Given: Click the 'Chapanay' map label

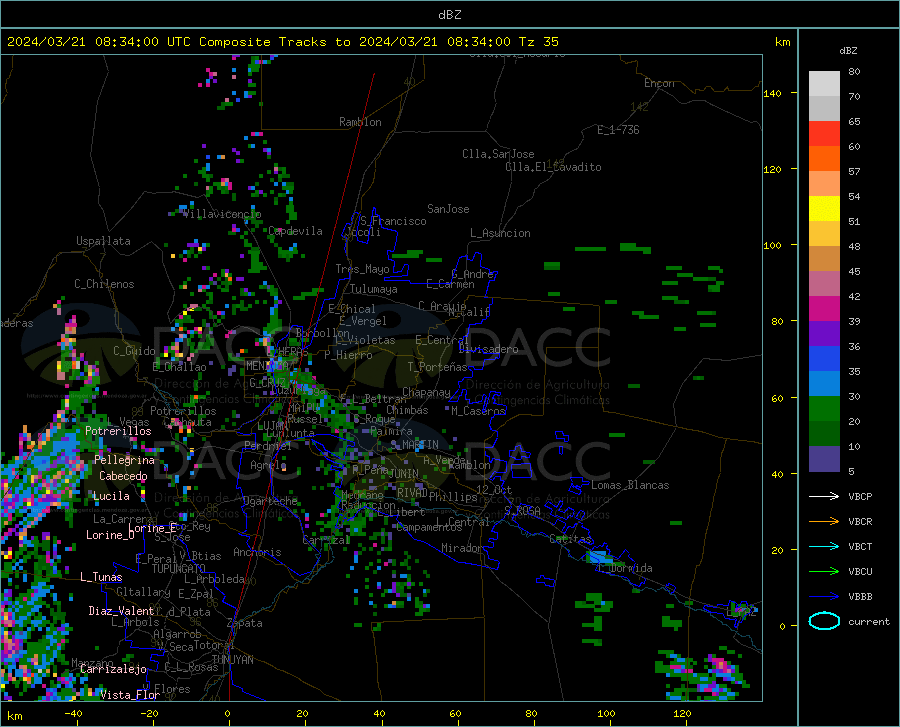Looking at the screenshot, I should click(x=426, y=392).
